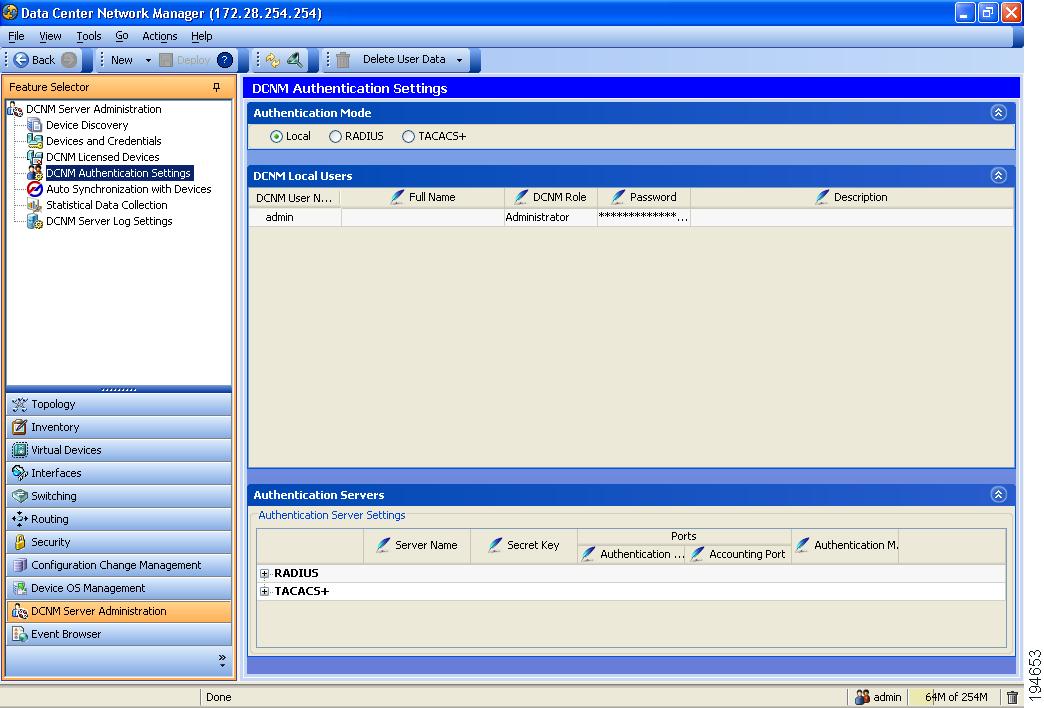Open the Topology feature icon
The image size is (1044, 708).
coord(20,404)
